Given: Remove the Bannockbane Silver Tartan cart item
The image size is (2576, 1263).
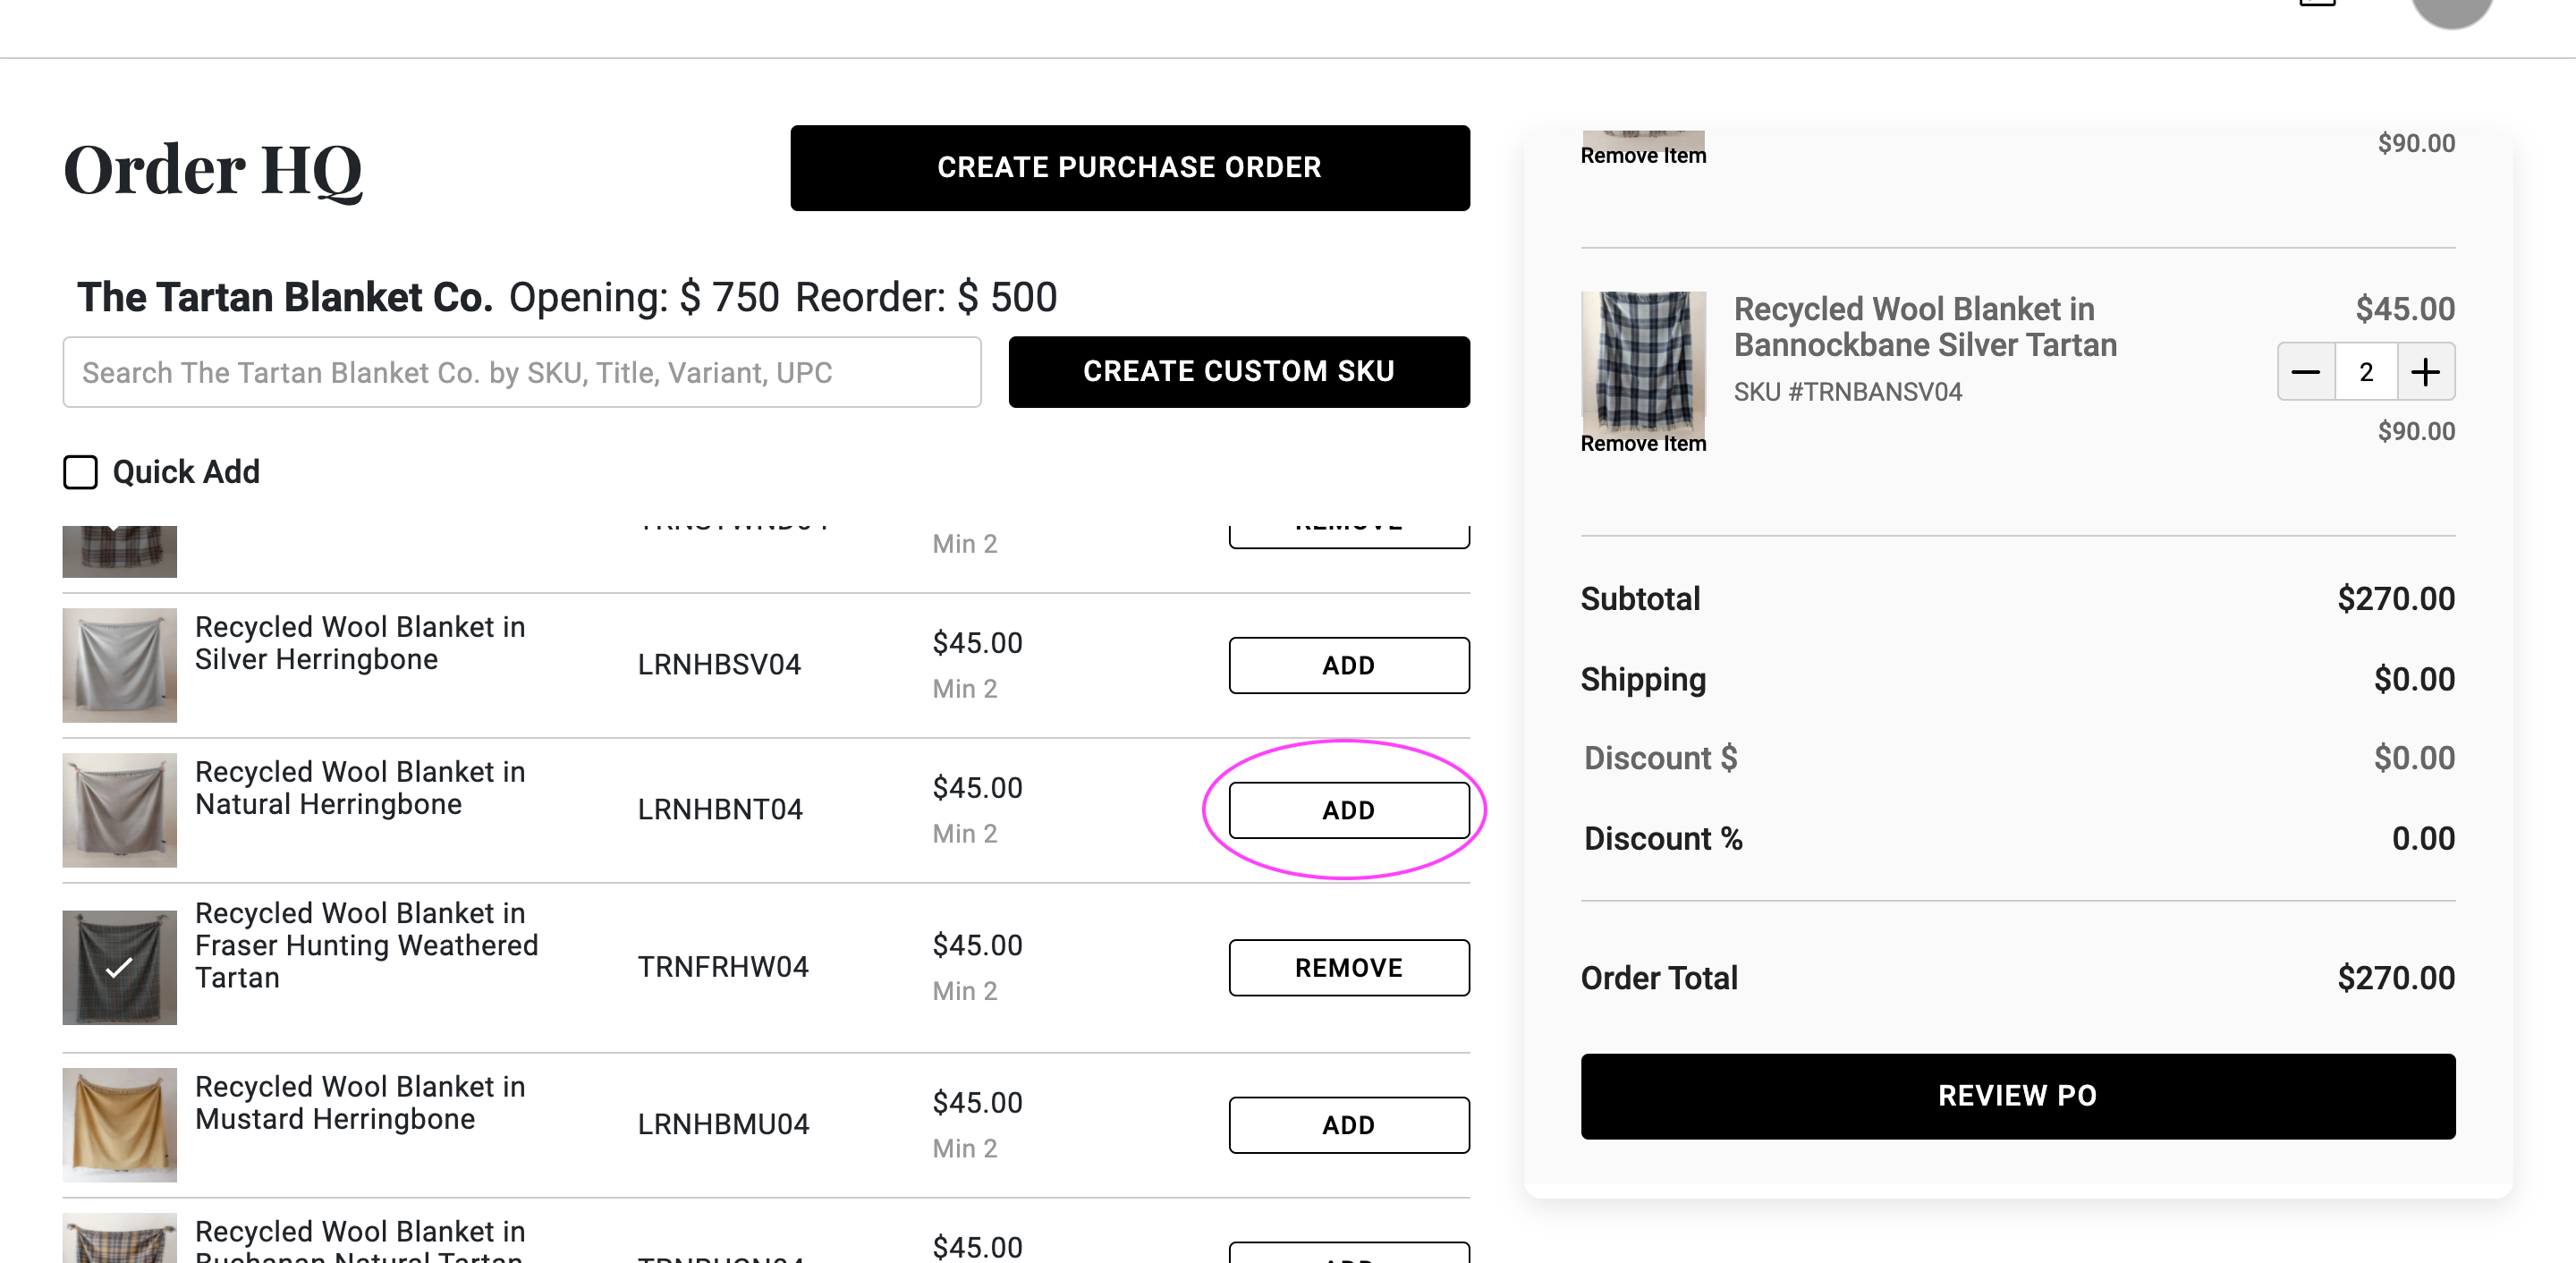Looking at the screenshot, I should click(x=1643, y=444).
